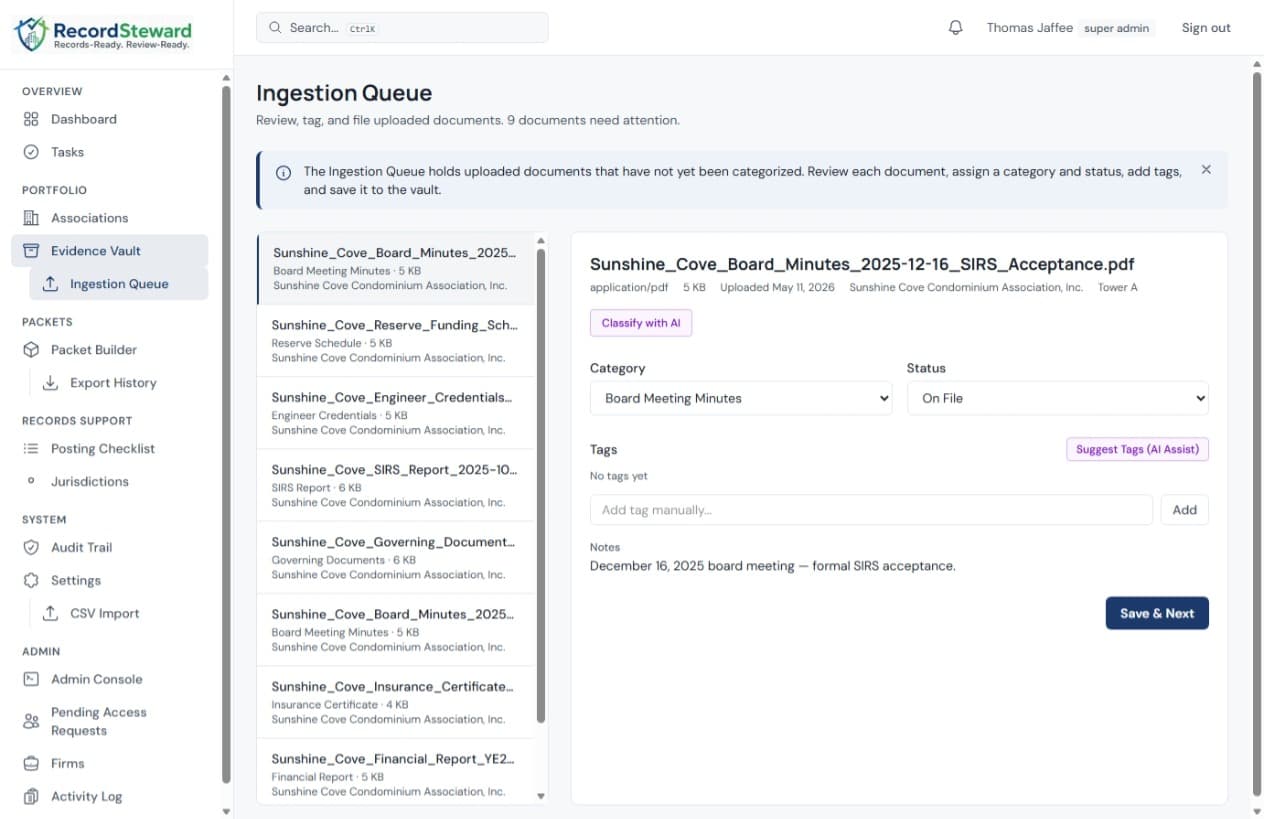Viewport: 1264px width, 819px height.
Task: Click the Activity Log clipboard icon
Action: (31, 796)
